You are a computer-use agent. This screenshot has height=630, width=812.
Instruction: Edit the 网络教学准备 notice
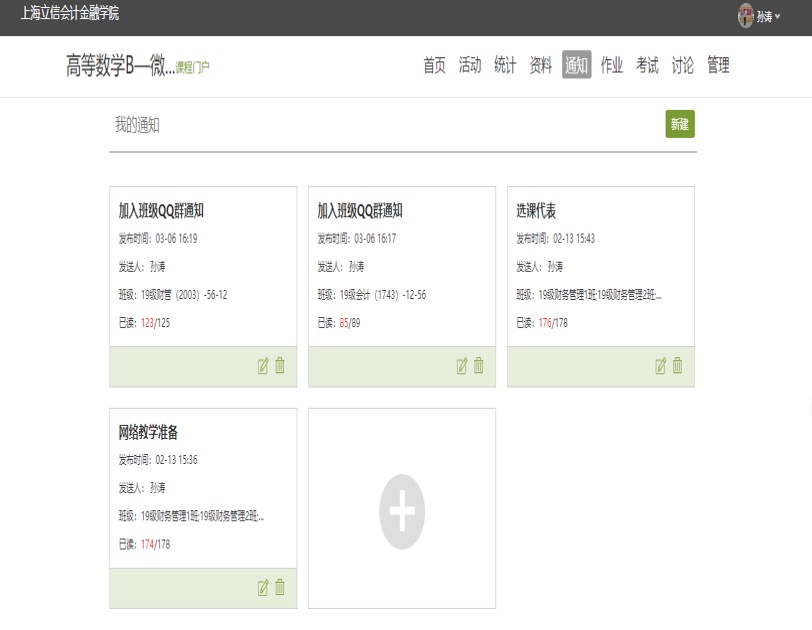click(x=263, y=588)
